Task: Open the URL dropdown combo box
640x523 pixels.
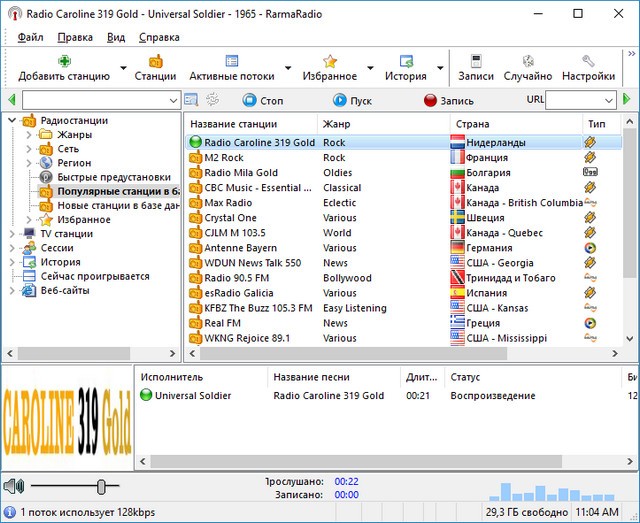Action: tap(608, 100)
